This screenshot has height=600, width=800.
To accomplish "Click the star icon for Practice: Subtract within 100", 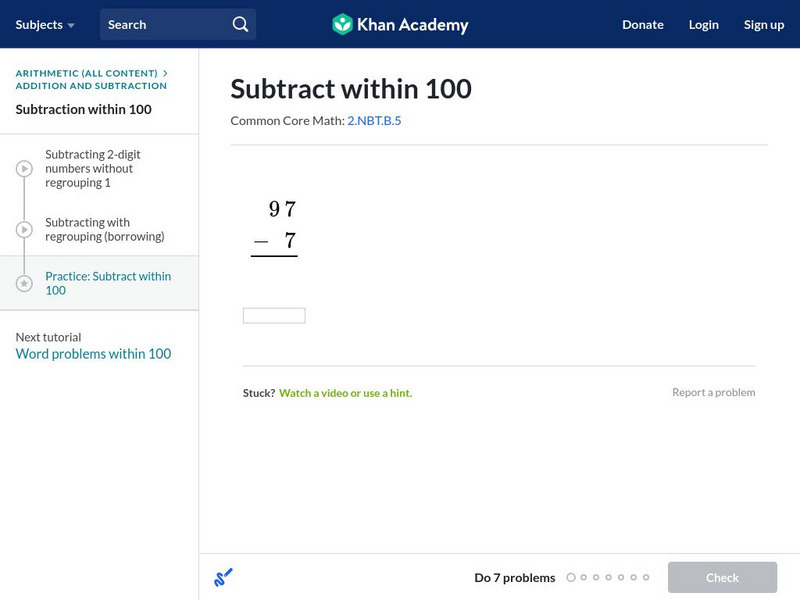I will pos(24,284).
